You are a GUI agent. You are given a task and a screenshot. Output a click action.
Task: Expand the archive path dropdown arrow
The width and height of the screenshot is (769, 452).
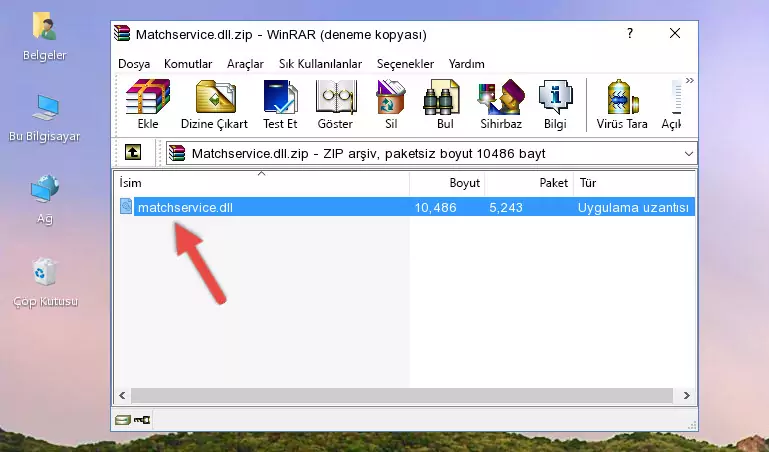point(689,153)
